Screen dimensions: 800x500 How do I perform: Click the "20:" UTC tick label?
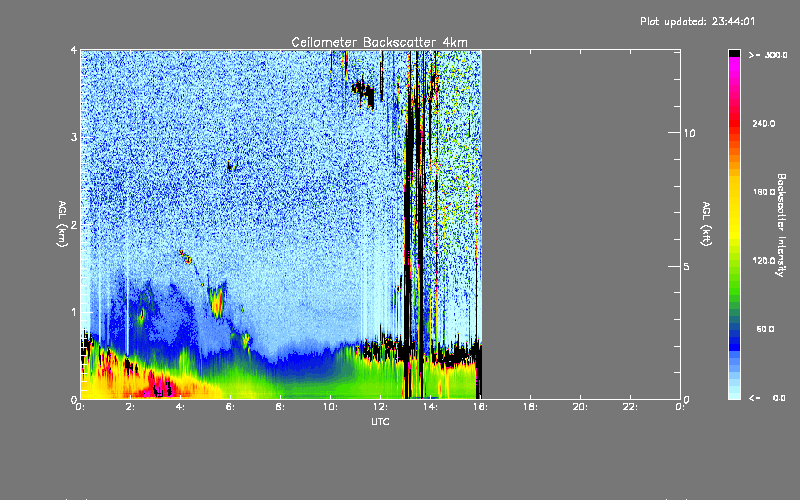click(x=580, y=407)
